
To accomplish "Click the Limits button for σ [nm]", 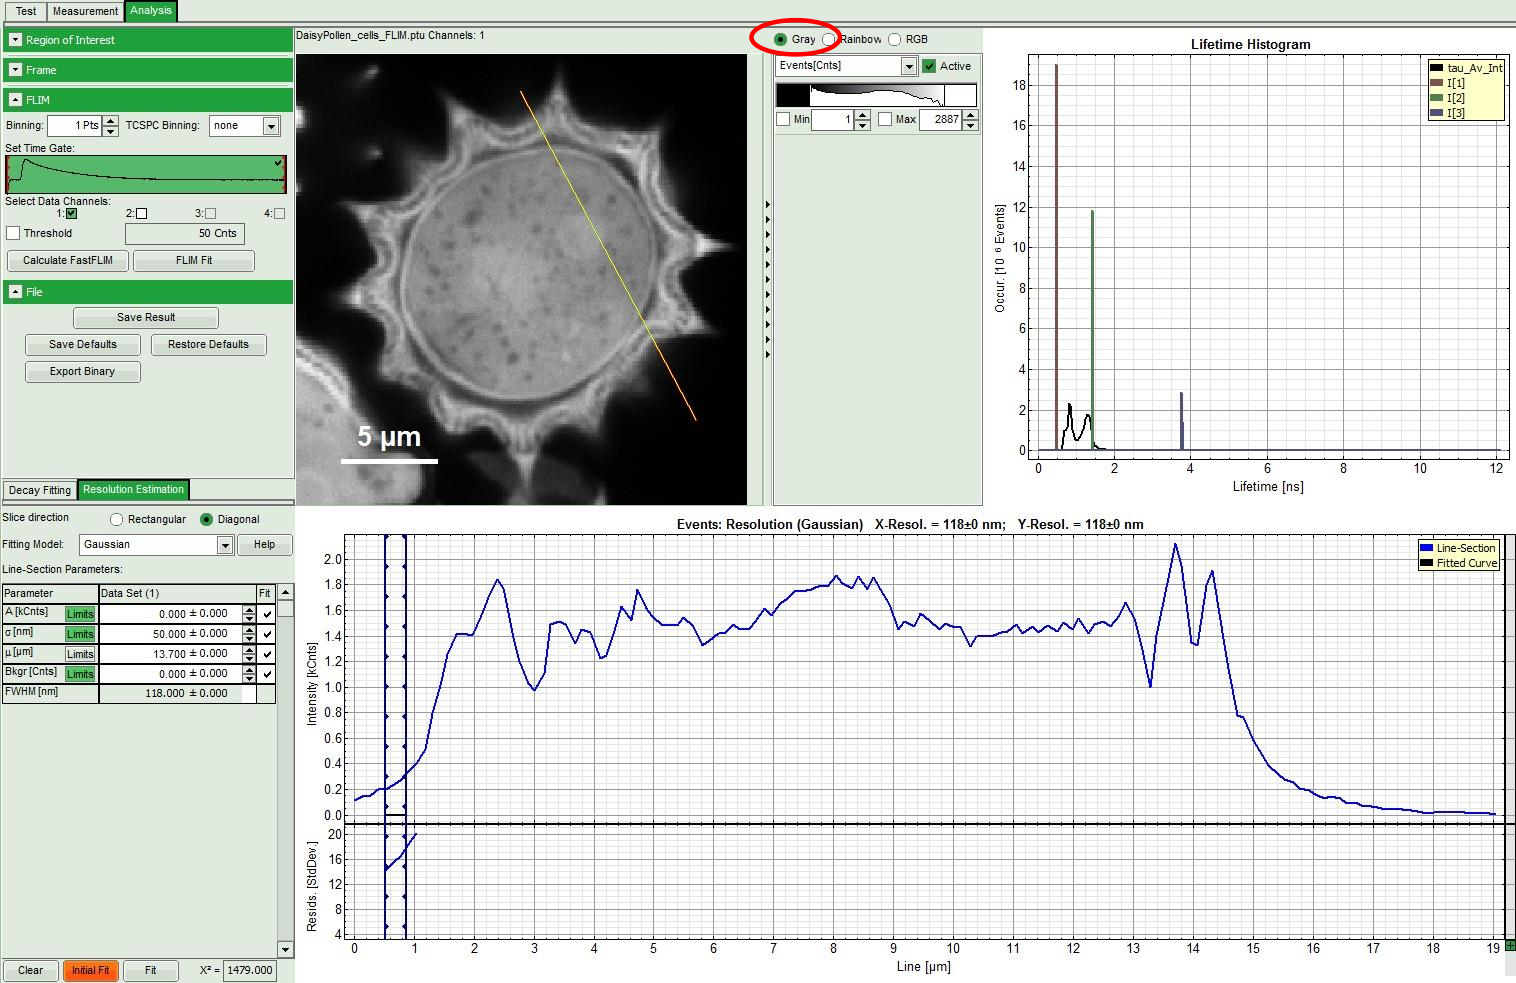I will (x=80, y=634).
